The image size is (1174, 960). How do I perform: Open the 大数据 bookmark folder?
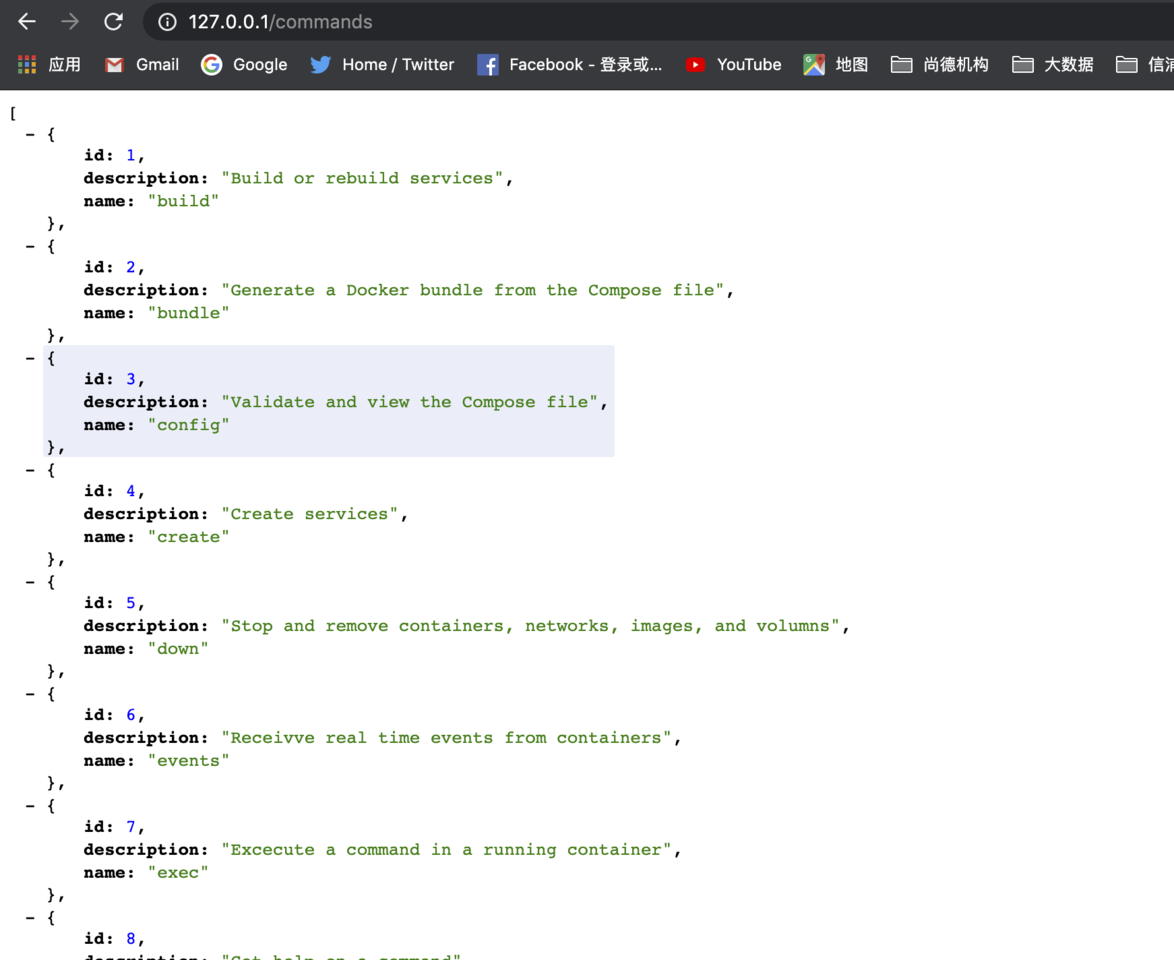(x=1053, y=64)
